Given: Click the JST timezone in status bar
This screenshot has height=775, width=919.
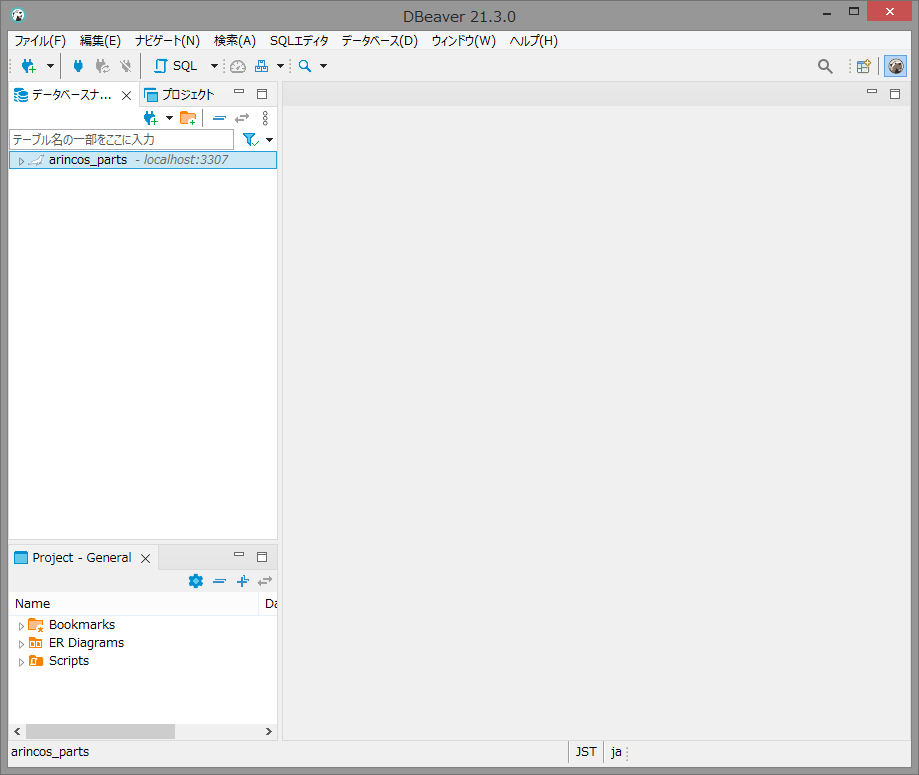Looking at the screenshot, I should tap(586, 752).
